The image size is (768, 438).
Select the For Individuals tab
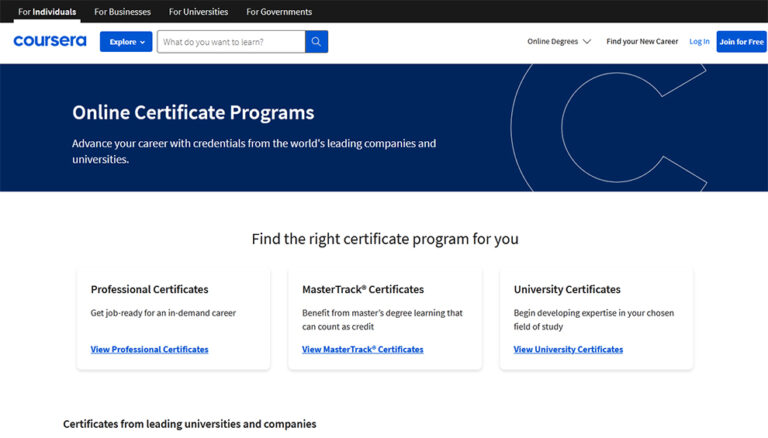click(x=47, y=12)
